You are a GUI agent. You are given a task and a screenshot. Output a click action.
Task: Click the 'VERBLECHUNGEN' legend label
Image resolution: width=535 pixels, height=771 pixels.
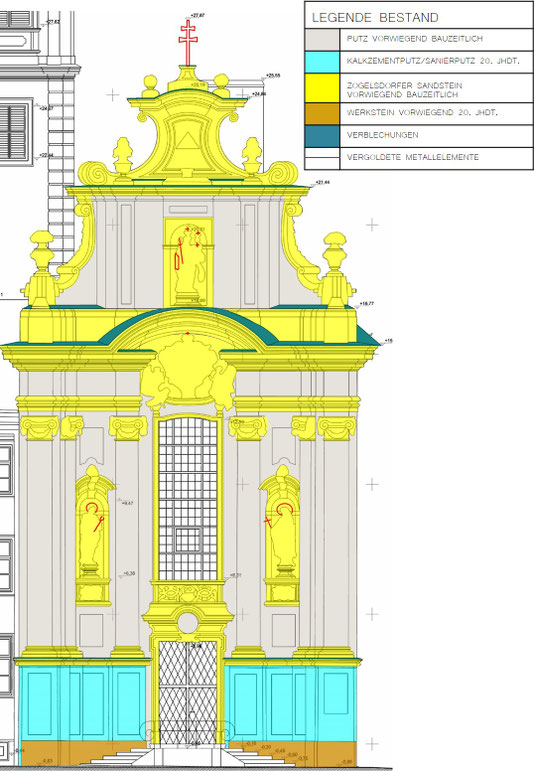(383, 135)
